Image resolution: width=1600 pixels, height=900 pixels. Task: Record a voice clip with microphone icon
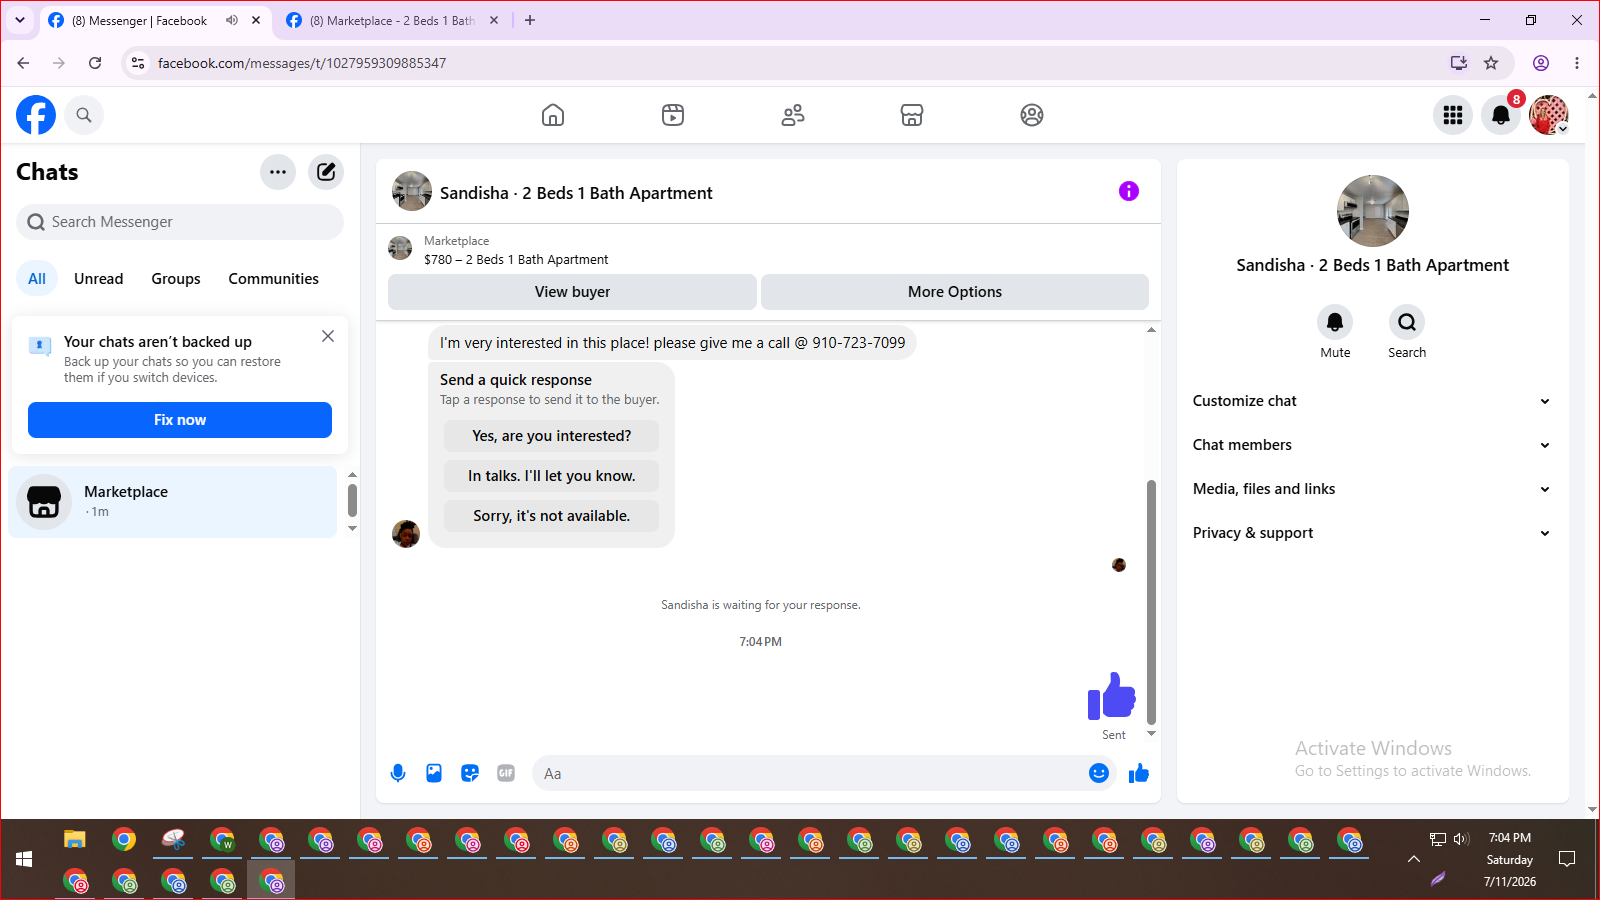coord(398,773)
